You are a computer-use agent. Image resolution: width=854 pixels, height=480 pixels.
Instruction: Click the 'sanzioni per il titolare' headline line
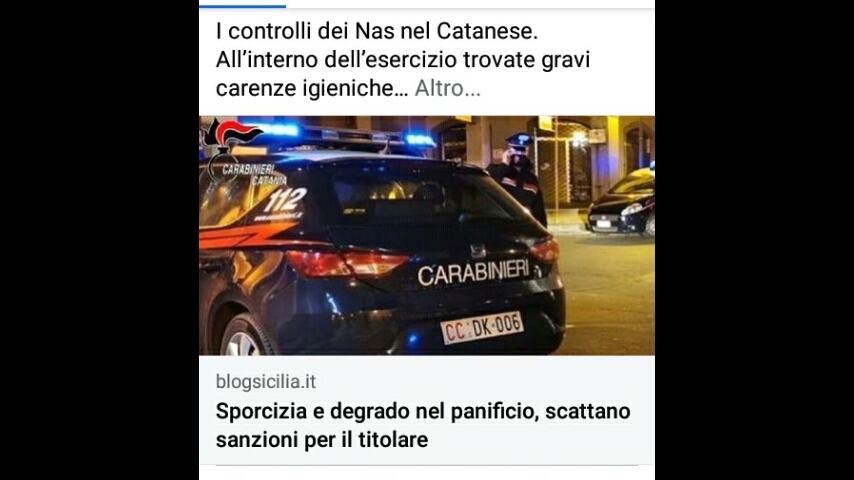[322, 440]
